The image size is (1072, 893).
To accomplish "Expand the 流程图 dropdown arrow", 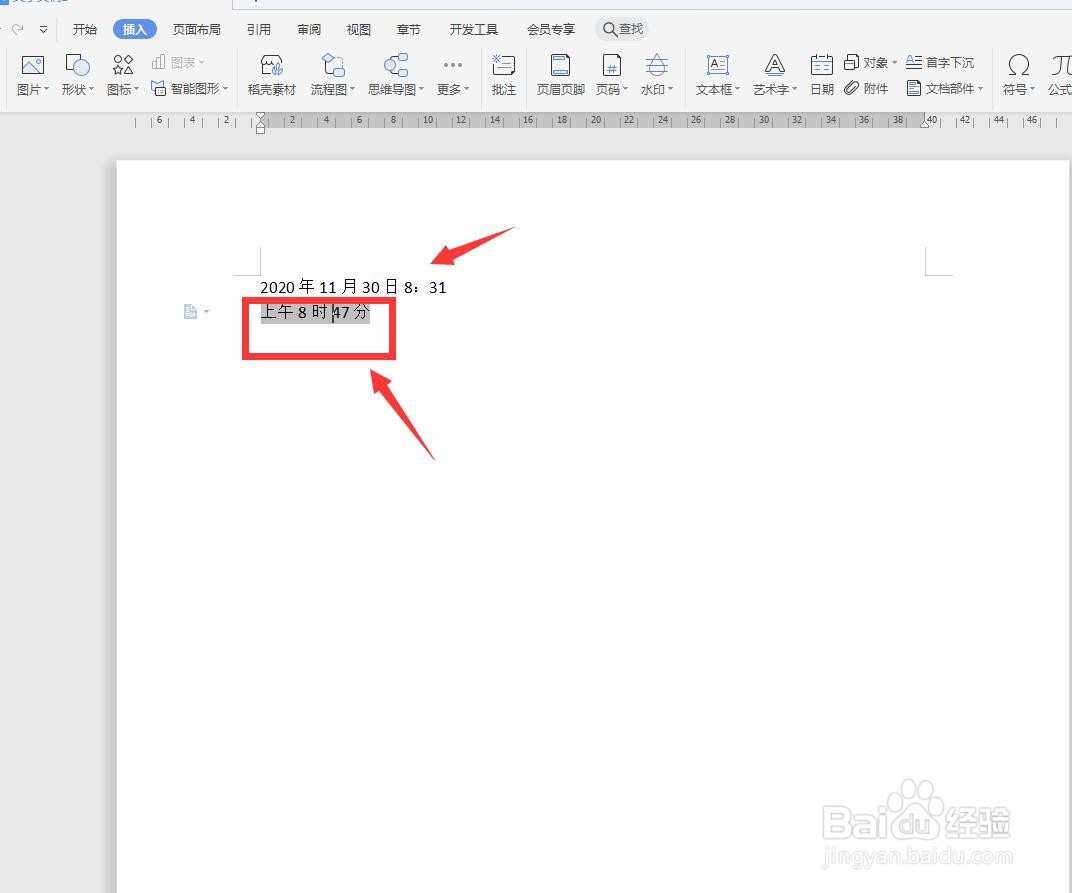I will pyautogui.click(x=353, y=89).
